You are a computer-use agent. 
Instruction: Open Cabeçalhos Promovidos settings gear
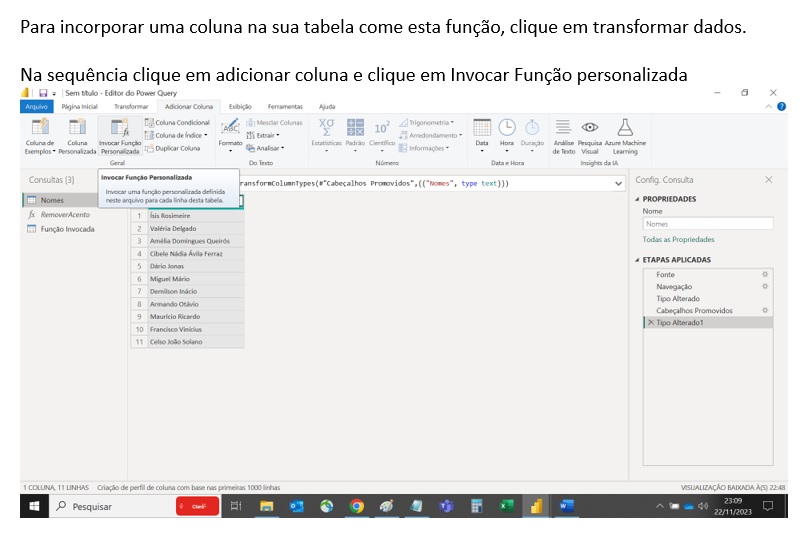pos(765,310)
